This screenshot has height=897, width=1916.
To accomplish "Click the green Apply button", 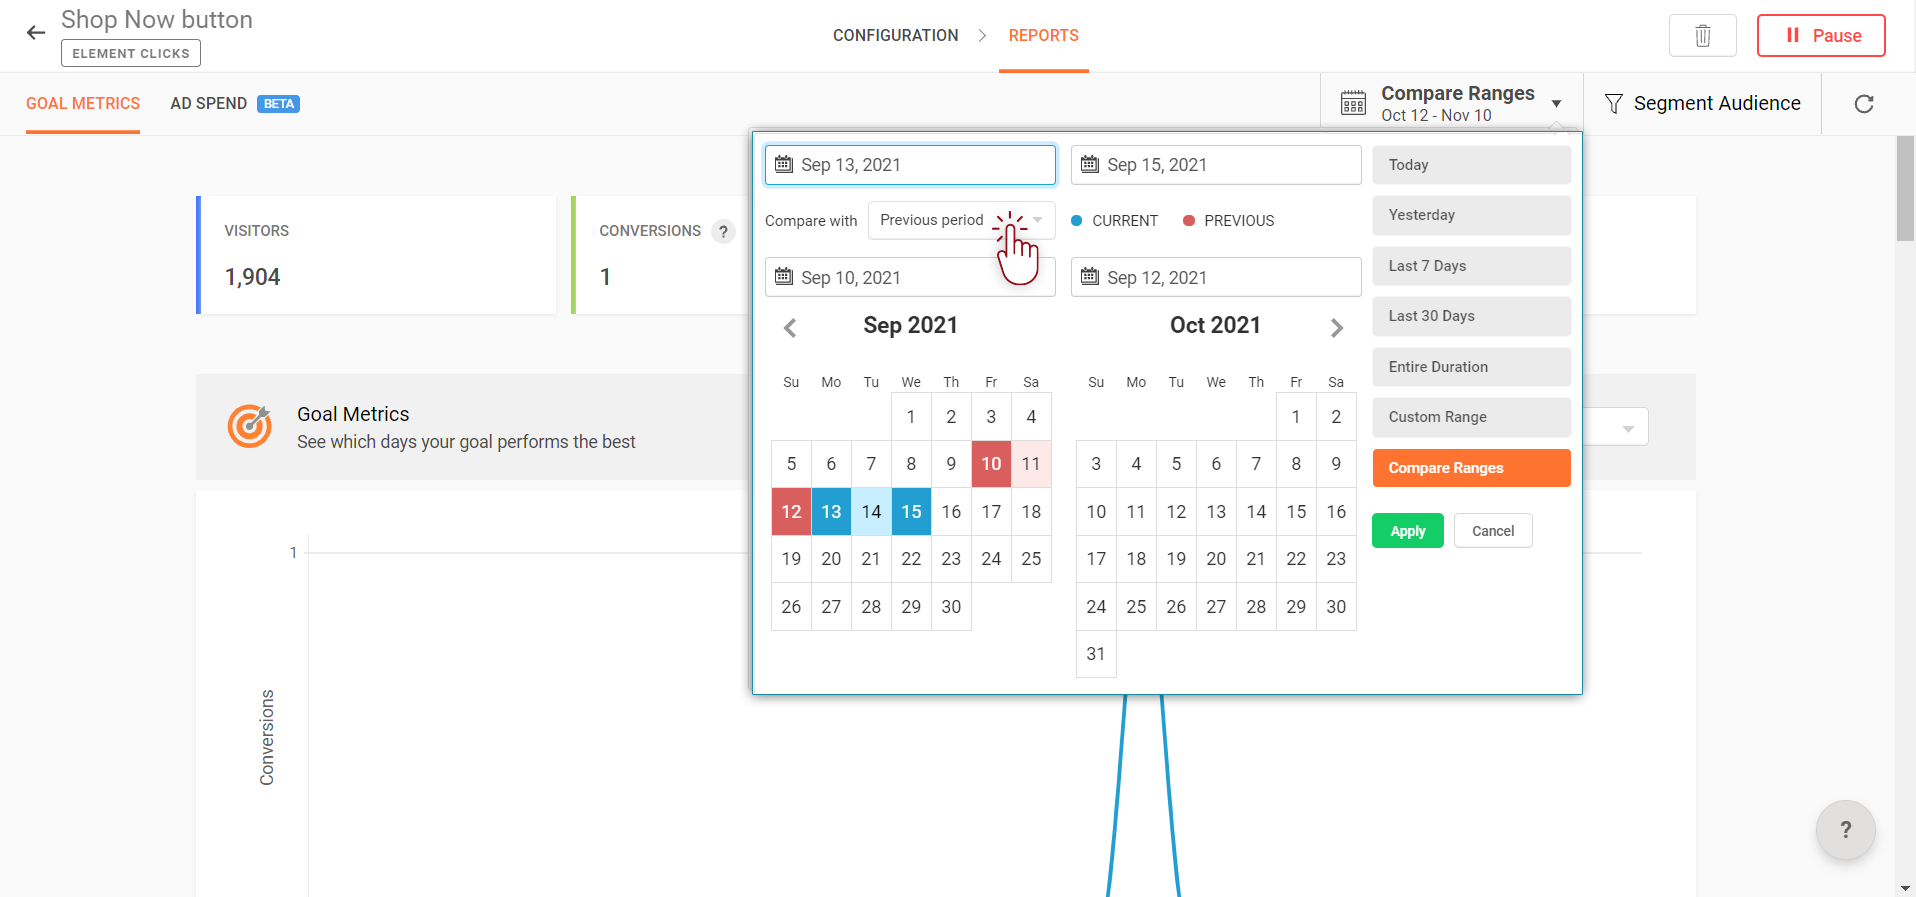I will coord(1407,531).
